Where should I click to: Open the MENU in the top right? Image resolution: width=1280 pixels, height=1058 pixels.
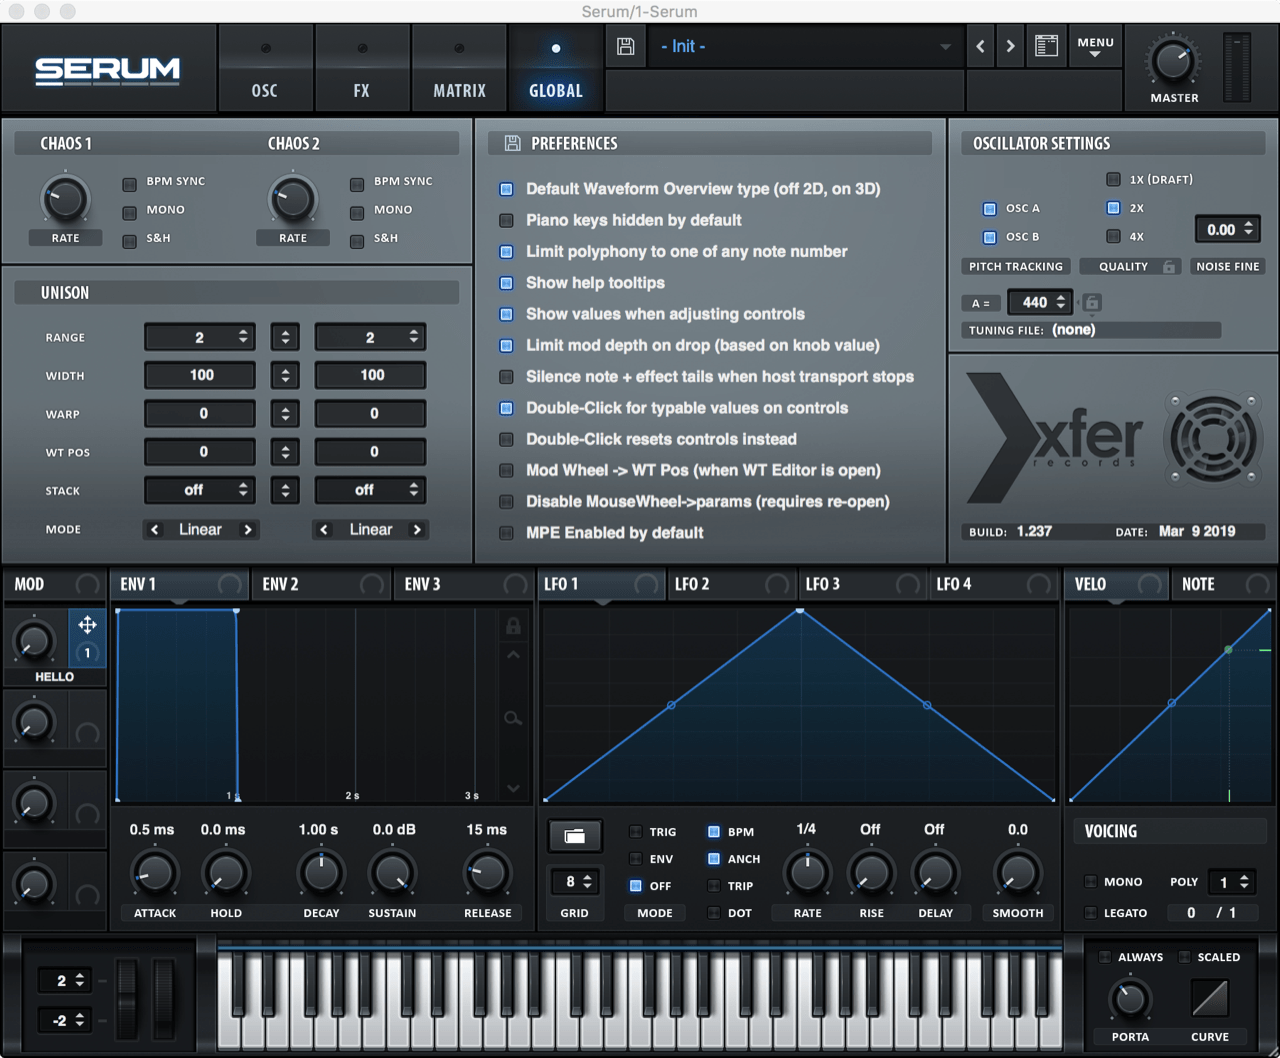[x=1095, y=45]
